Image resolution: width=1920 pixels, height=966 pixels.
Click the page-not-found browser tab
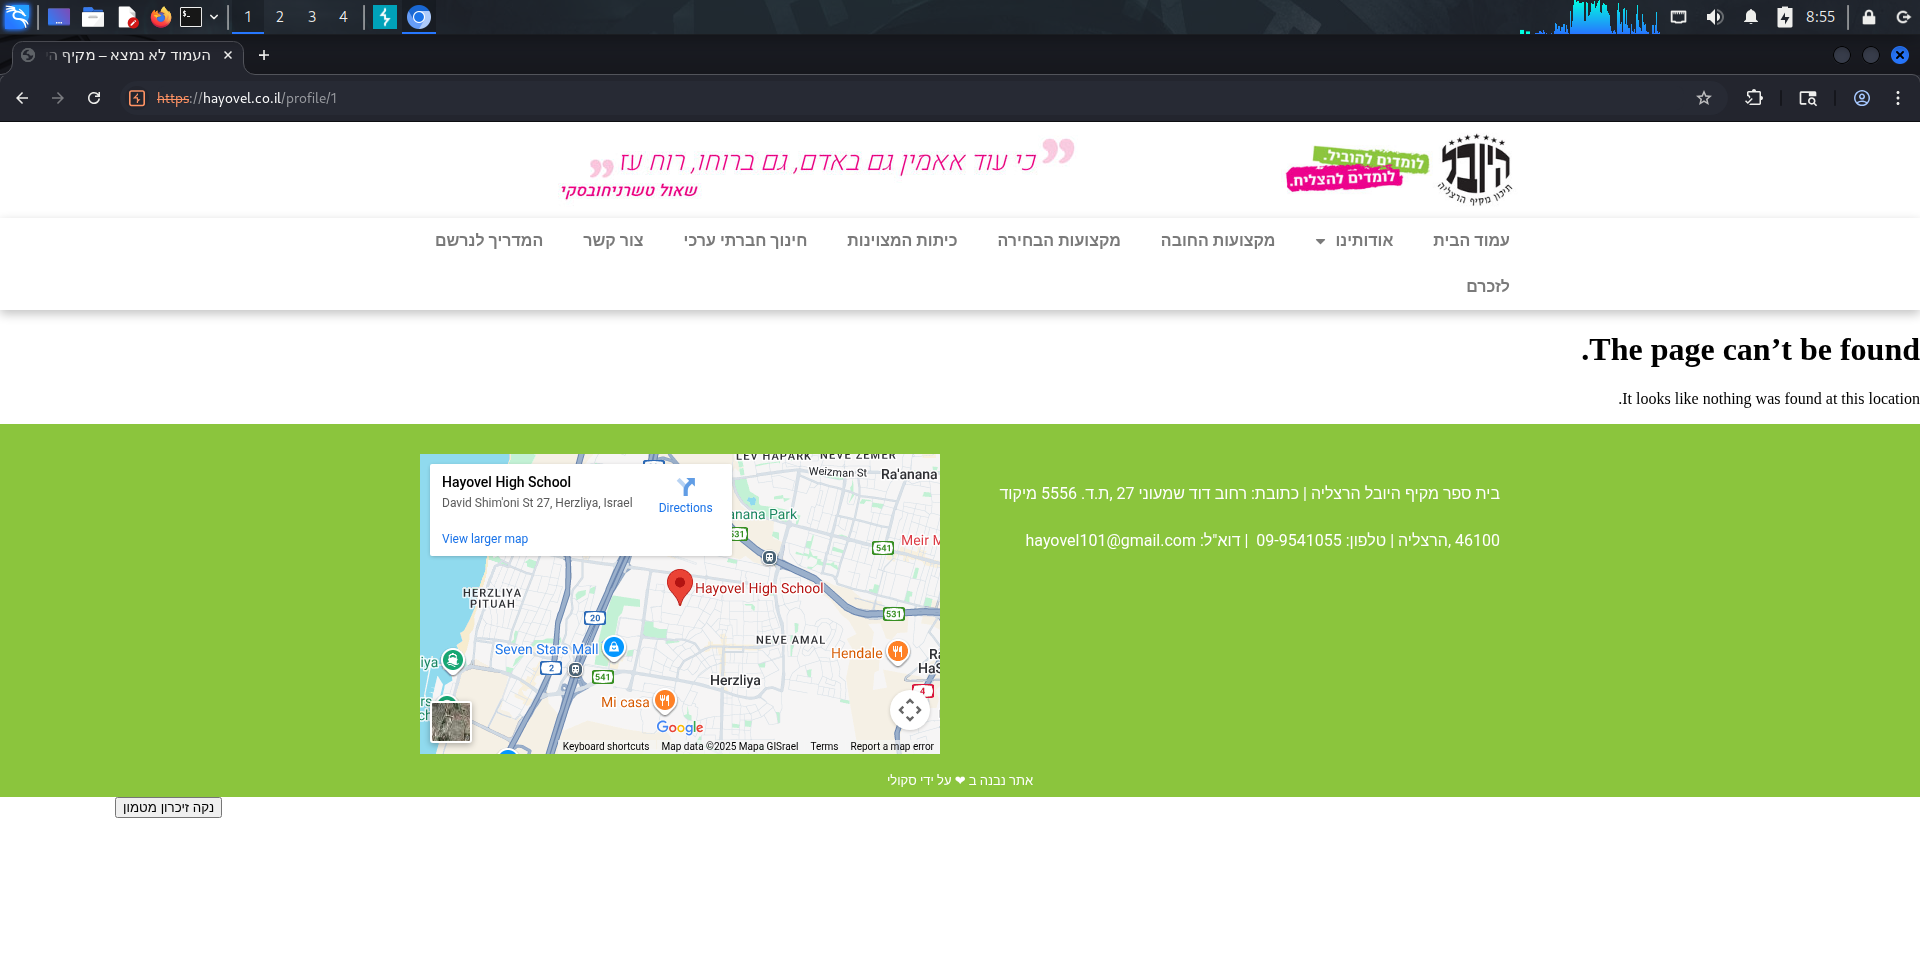click(128, 55)
